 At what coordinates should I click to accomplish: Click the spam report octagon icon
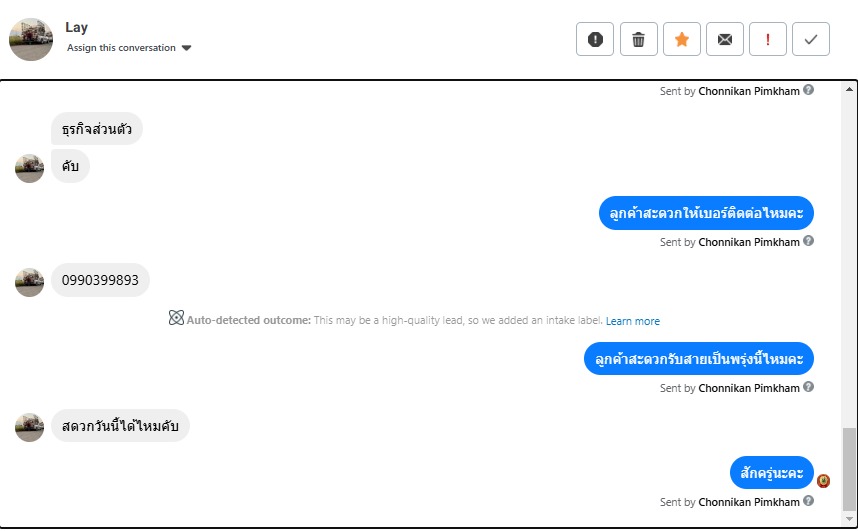coord(595,40)
